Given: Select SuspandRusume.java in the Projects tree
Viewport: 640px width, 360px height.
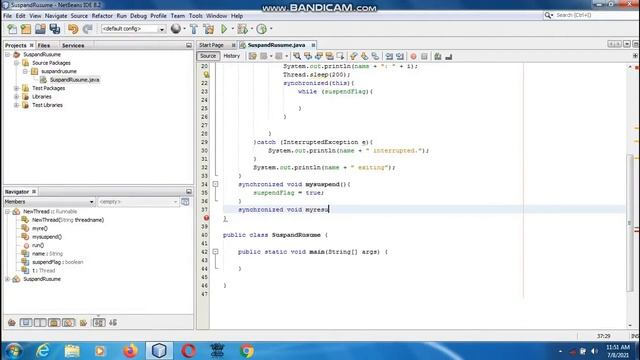Looking at the screenshot, I should click(75, 80).
